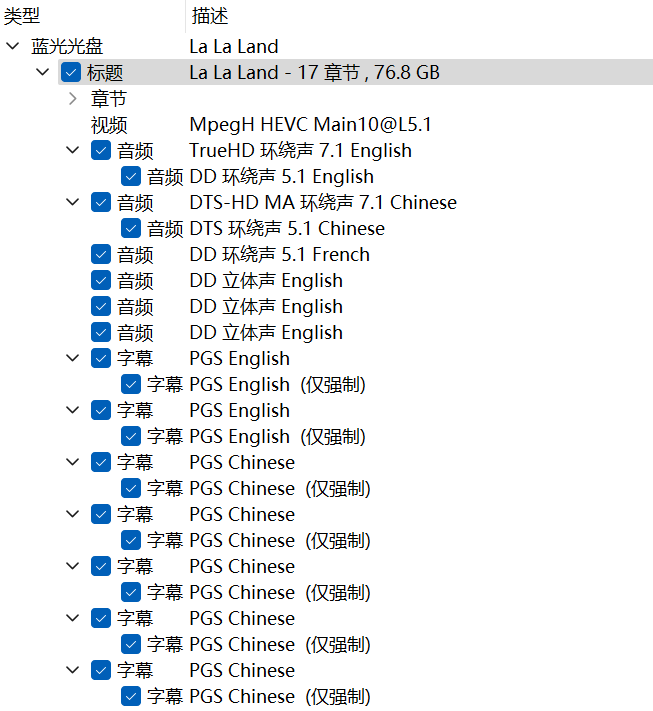This screenshot has height=711, width=653.
Task: Collapse the second PGS English subtitle node
Action: tap(73, 410)
